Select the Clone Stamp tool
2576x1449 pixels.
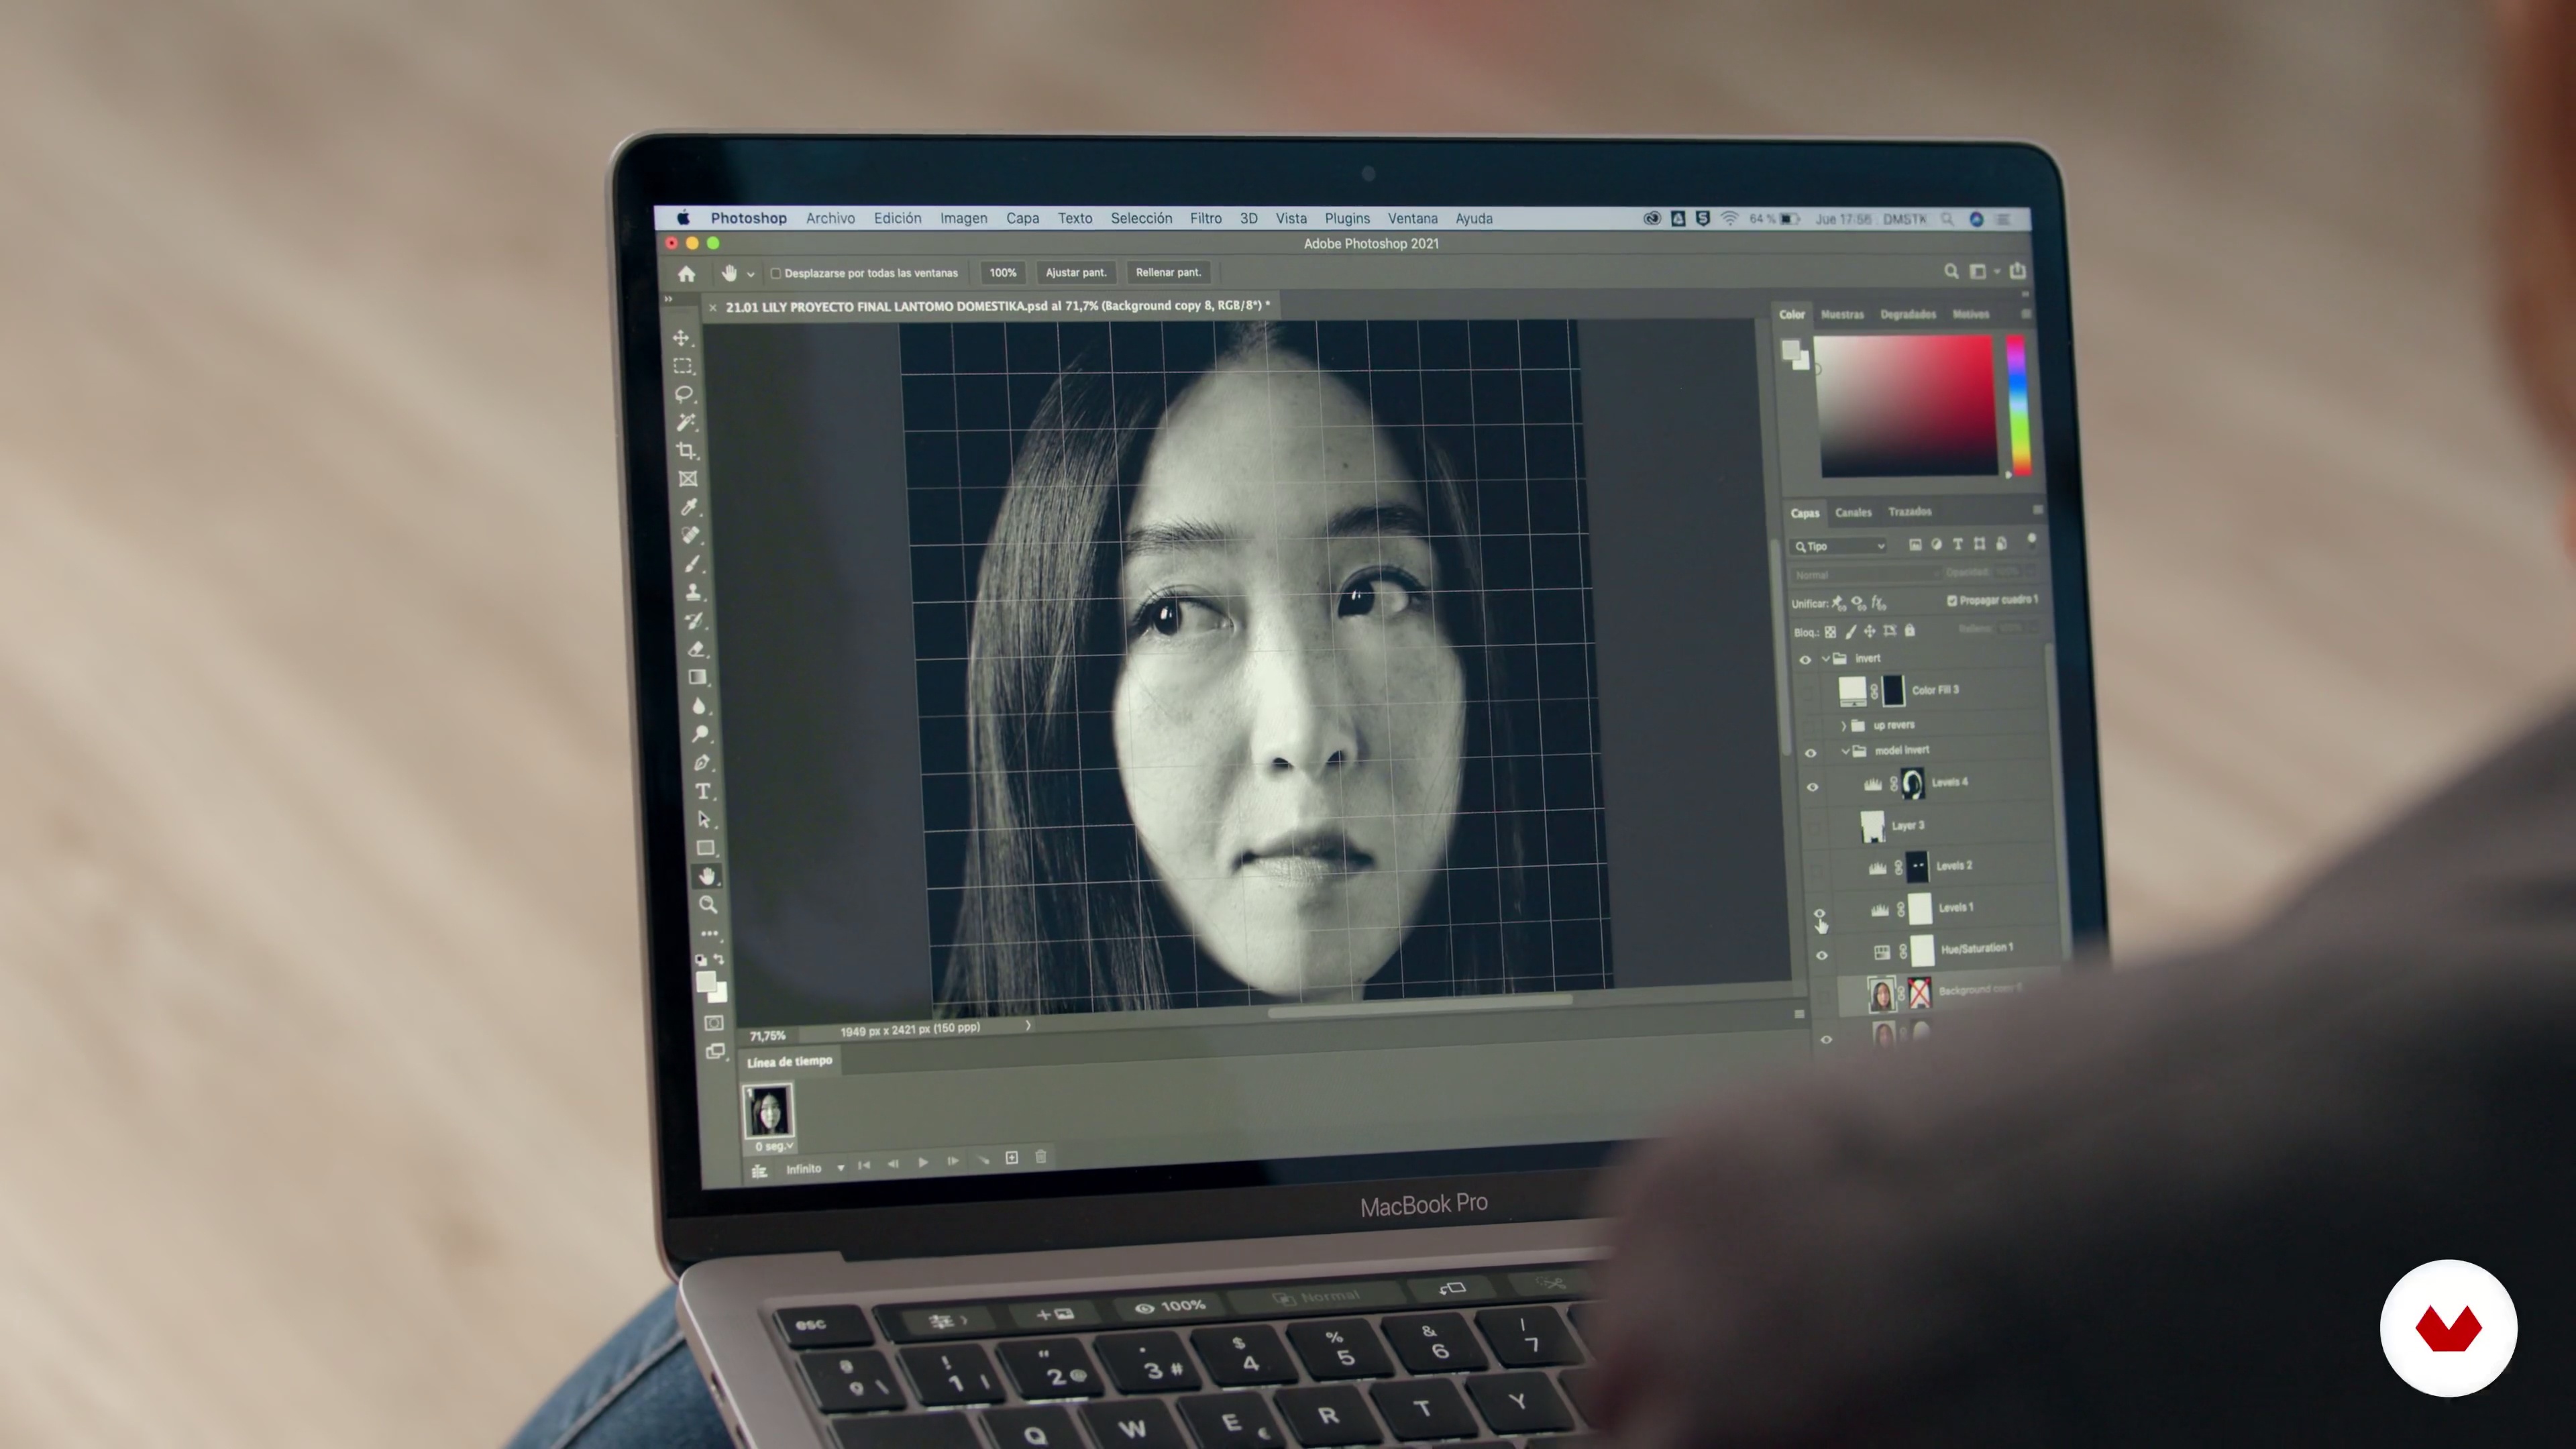click(694, 592)
